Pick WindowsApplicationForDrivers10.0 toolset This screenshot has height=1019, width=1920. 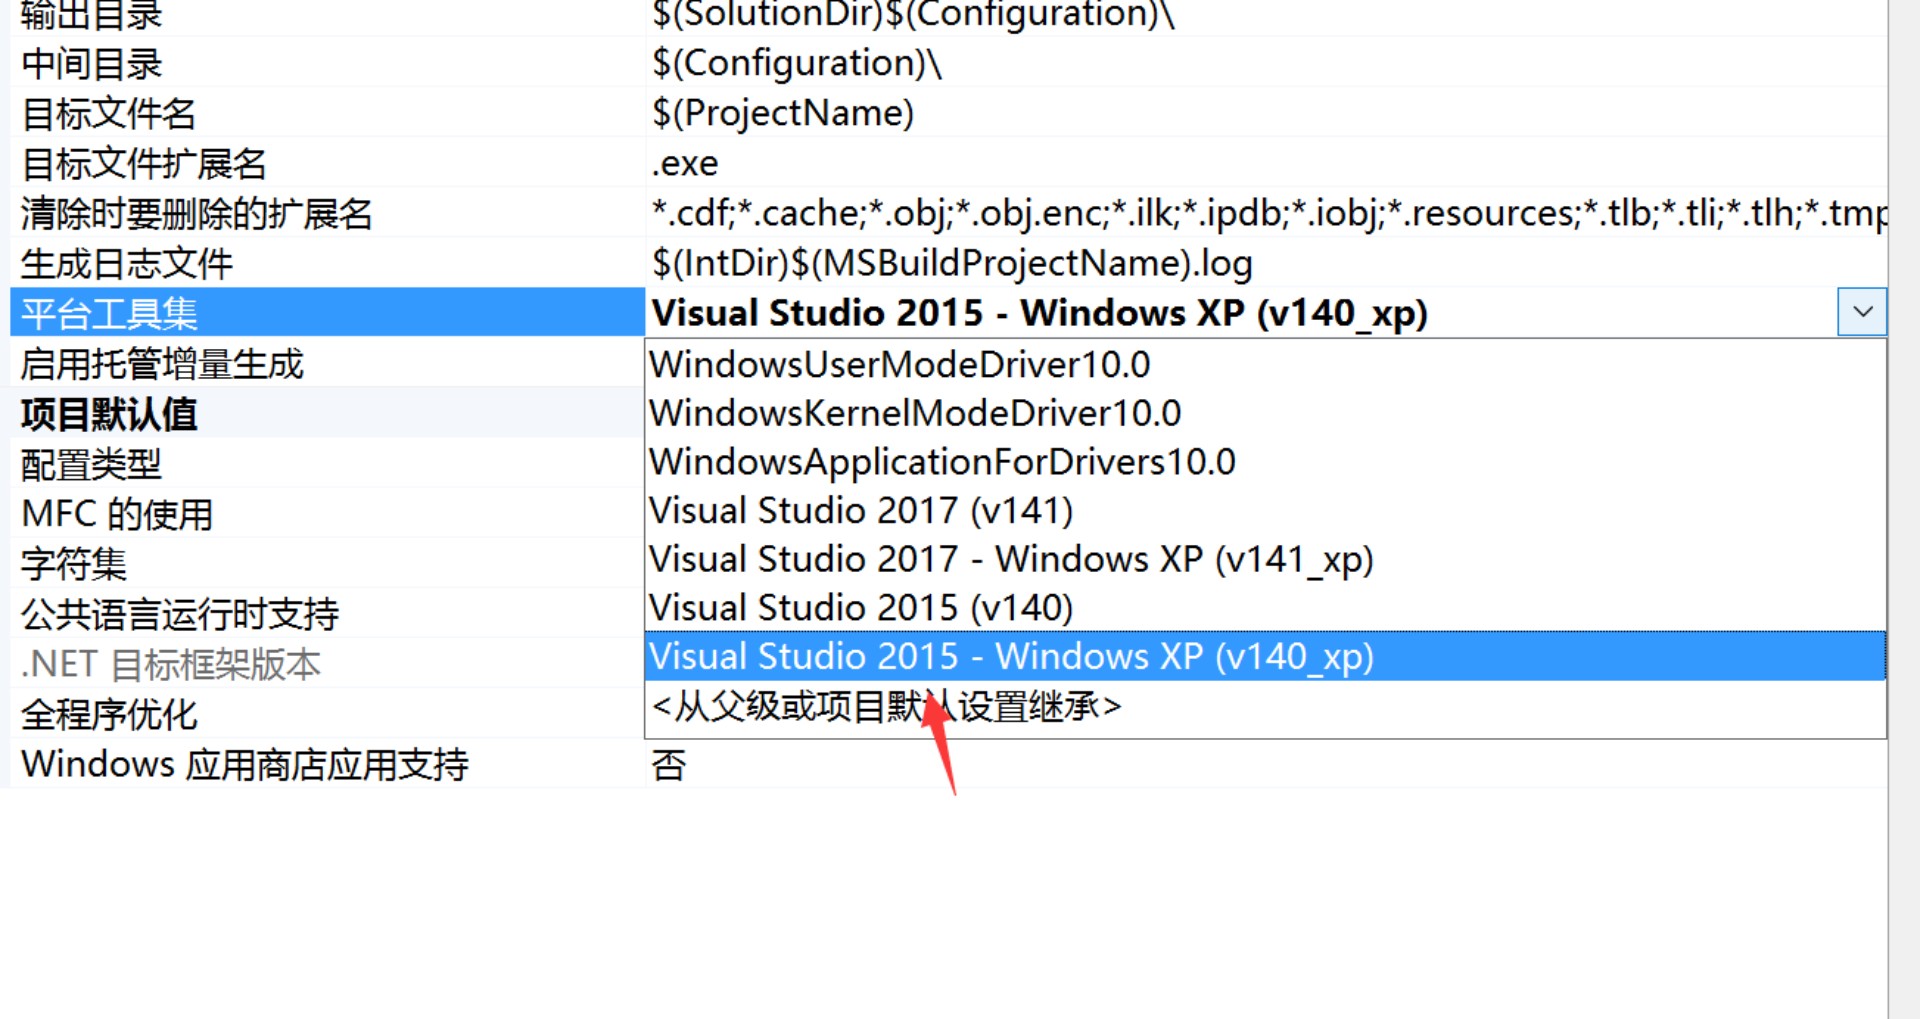point(942,462)
